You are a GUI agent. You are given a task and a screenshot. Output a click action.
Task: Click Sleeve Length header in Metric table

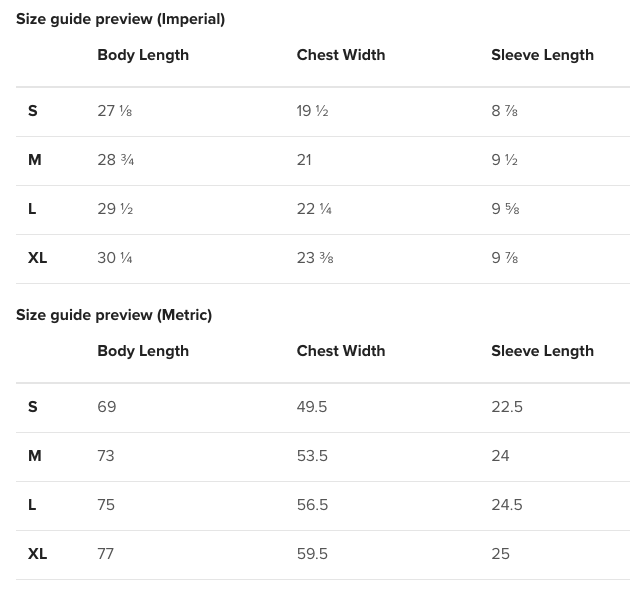pos(542,351)
